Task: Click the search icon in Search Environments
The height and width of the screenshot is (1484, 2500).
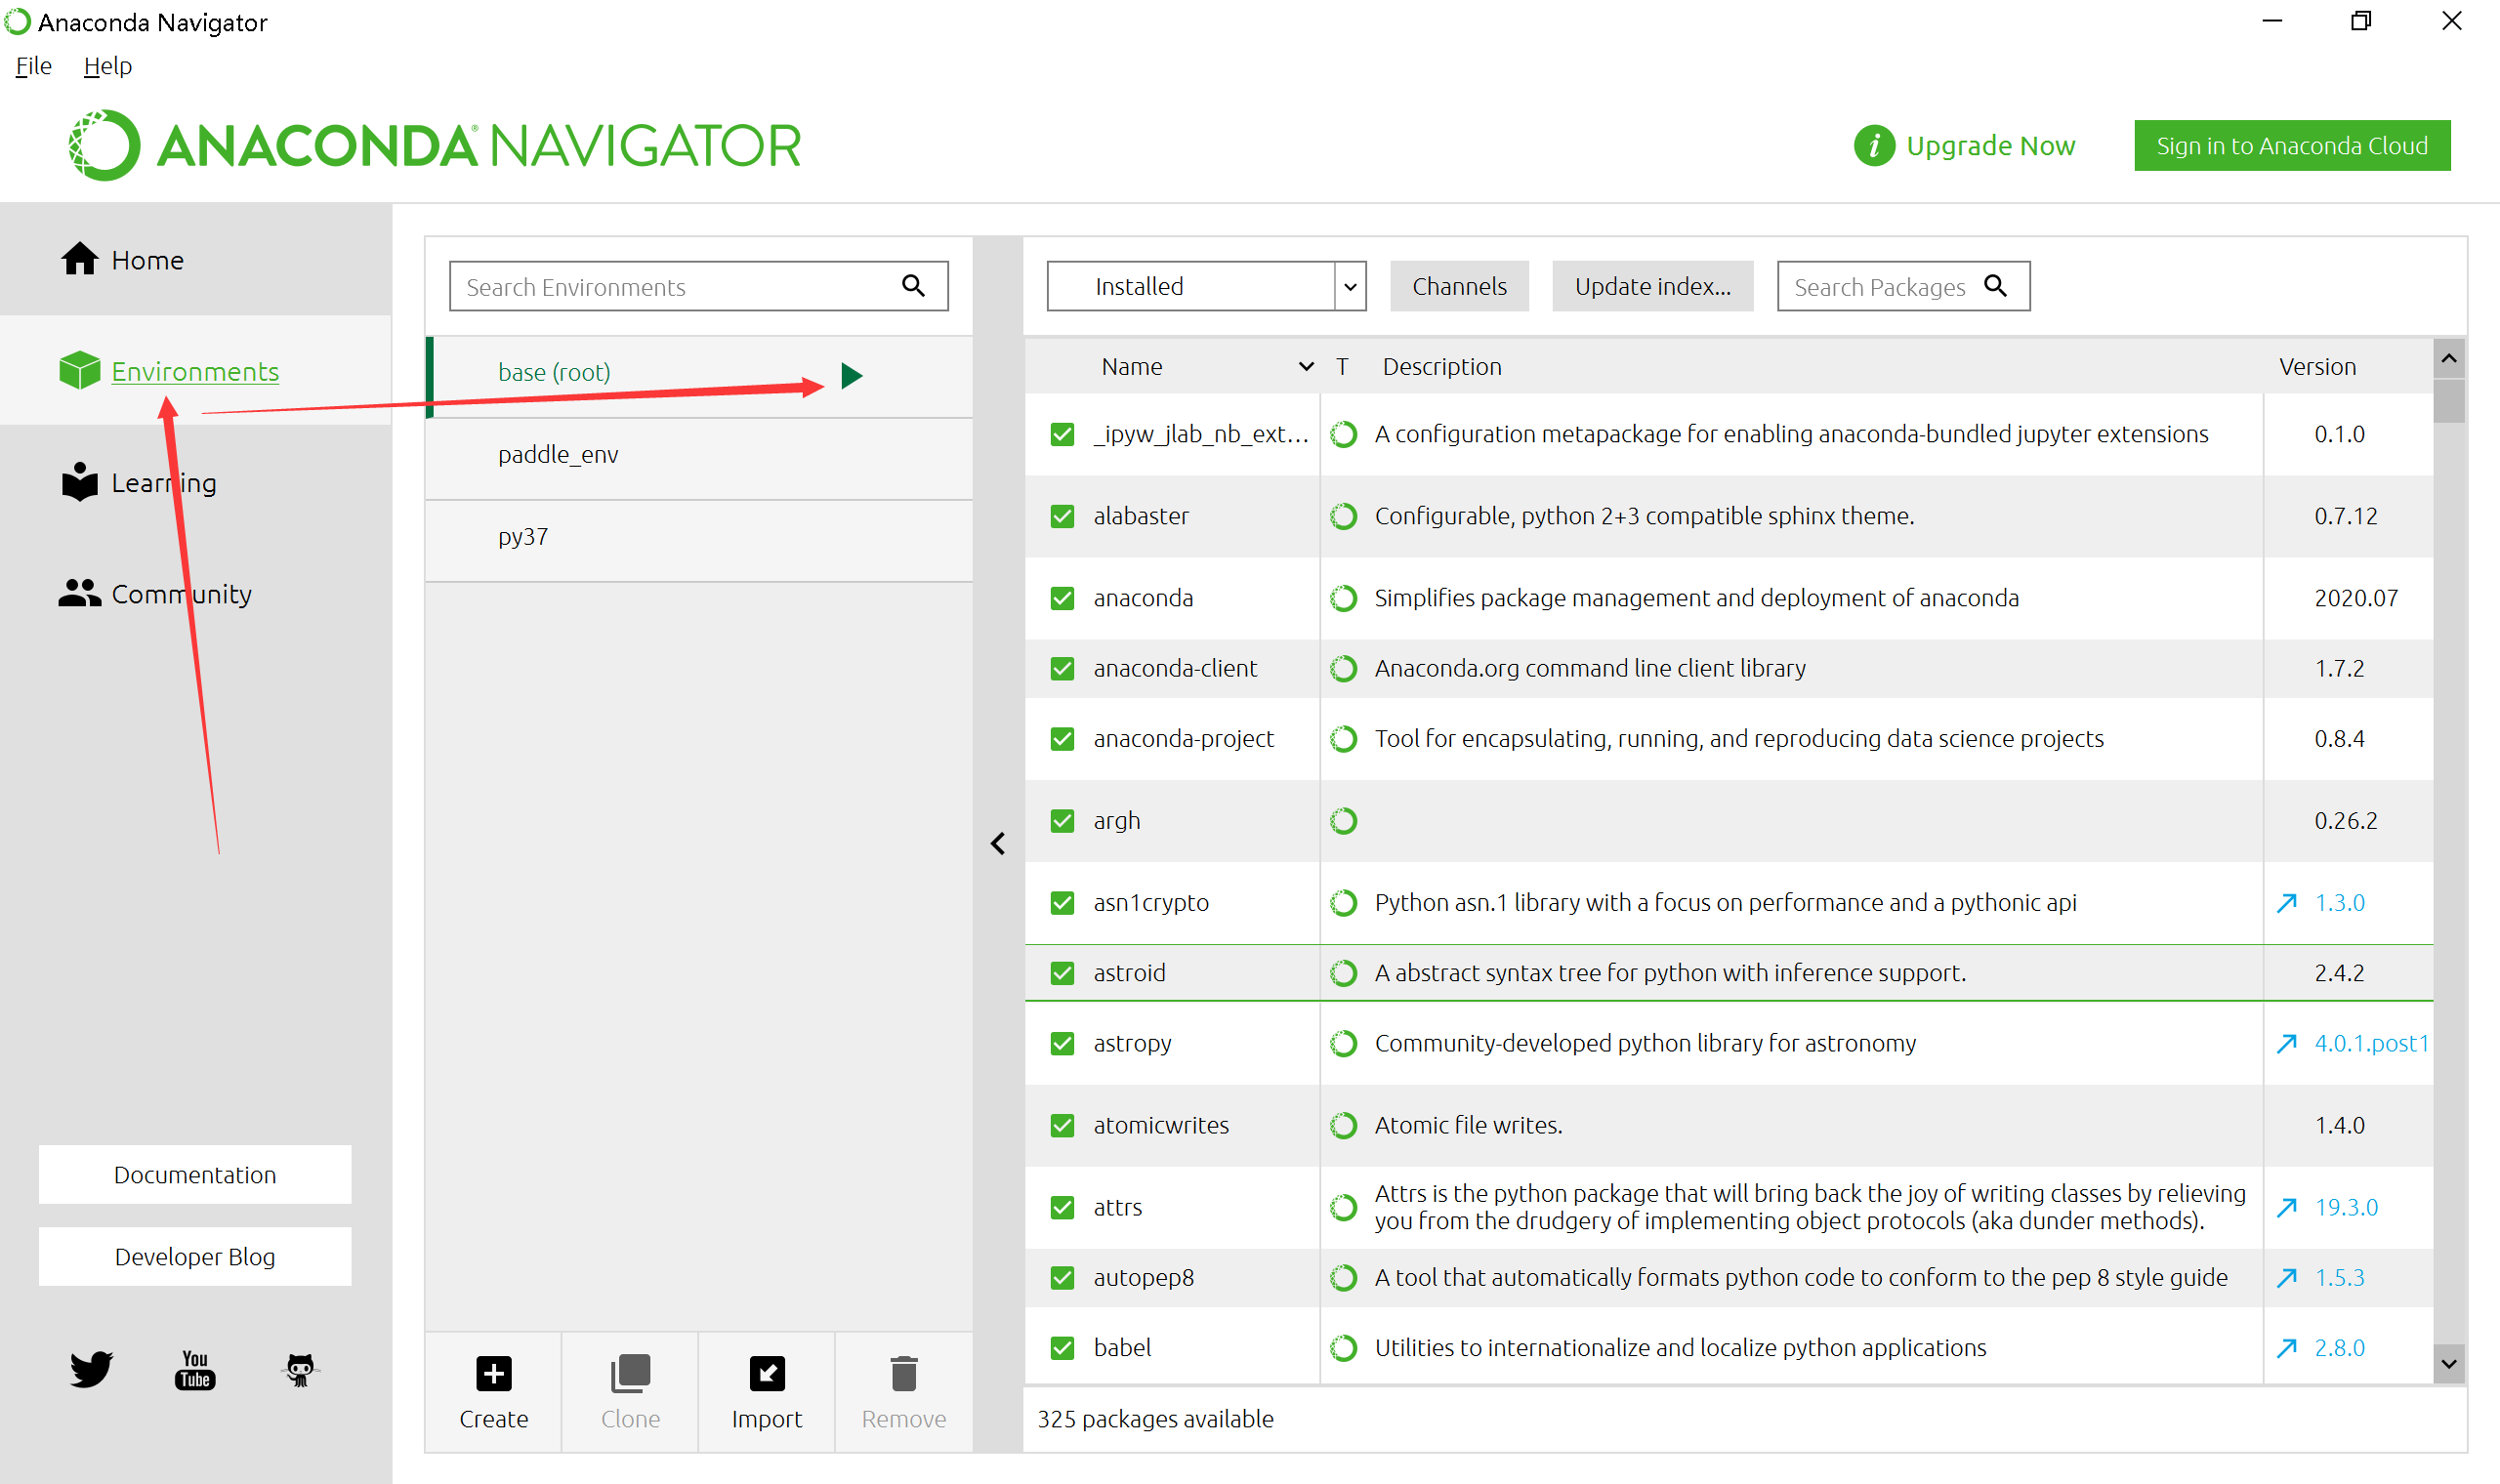Action: (913, 286)
